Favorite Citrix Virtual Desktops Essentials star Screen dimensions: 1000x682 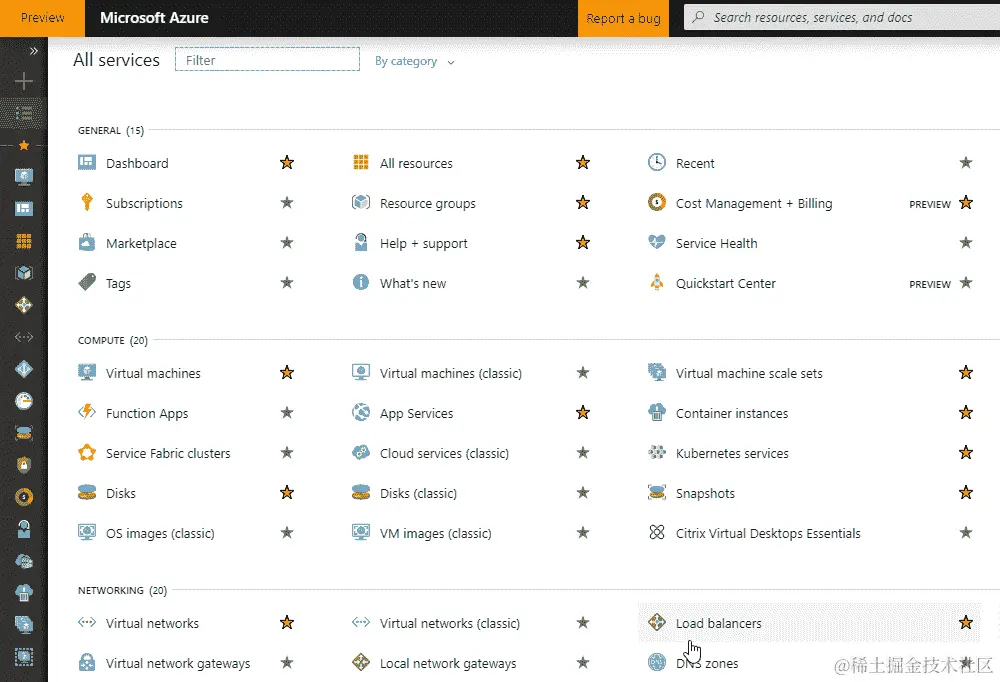click(966, 533)
